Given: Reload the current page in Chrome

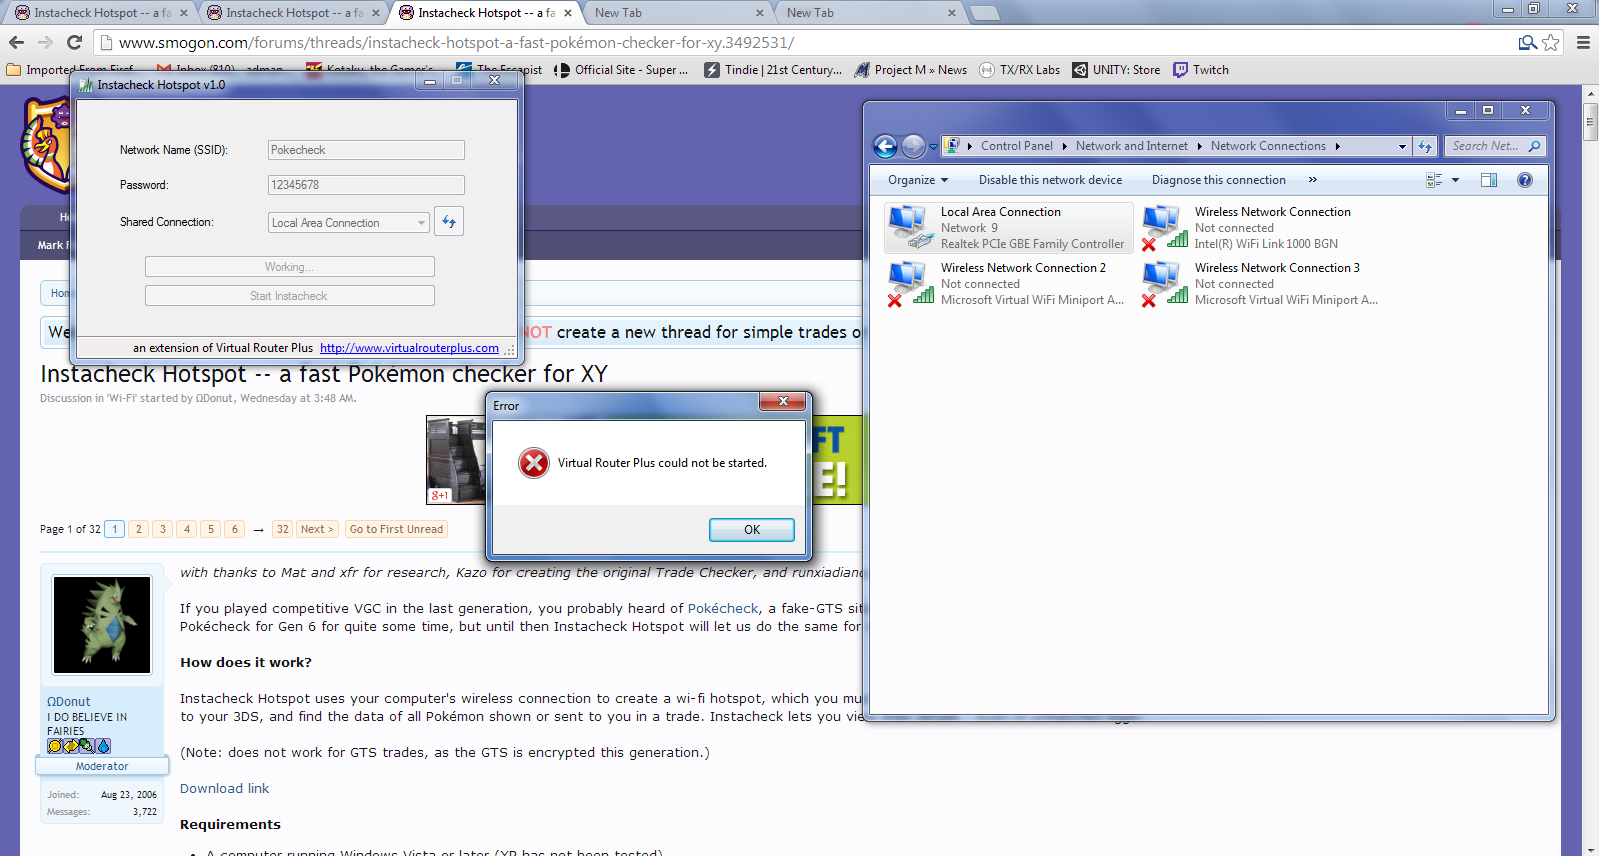Looking at the screenshot, I should pyautogui.click(x=74, y=42).
